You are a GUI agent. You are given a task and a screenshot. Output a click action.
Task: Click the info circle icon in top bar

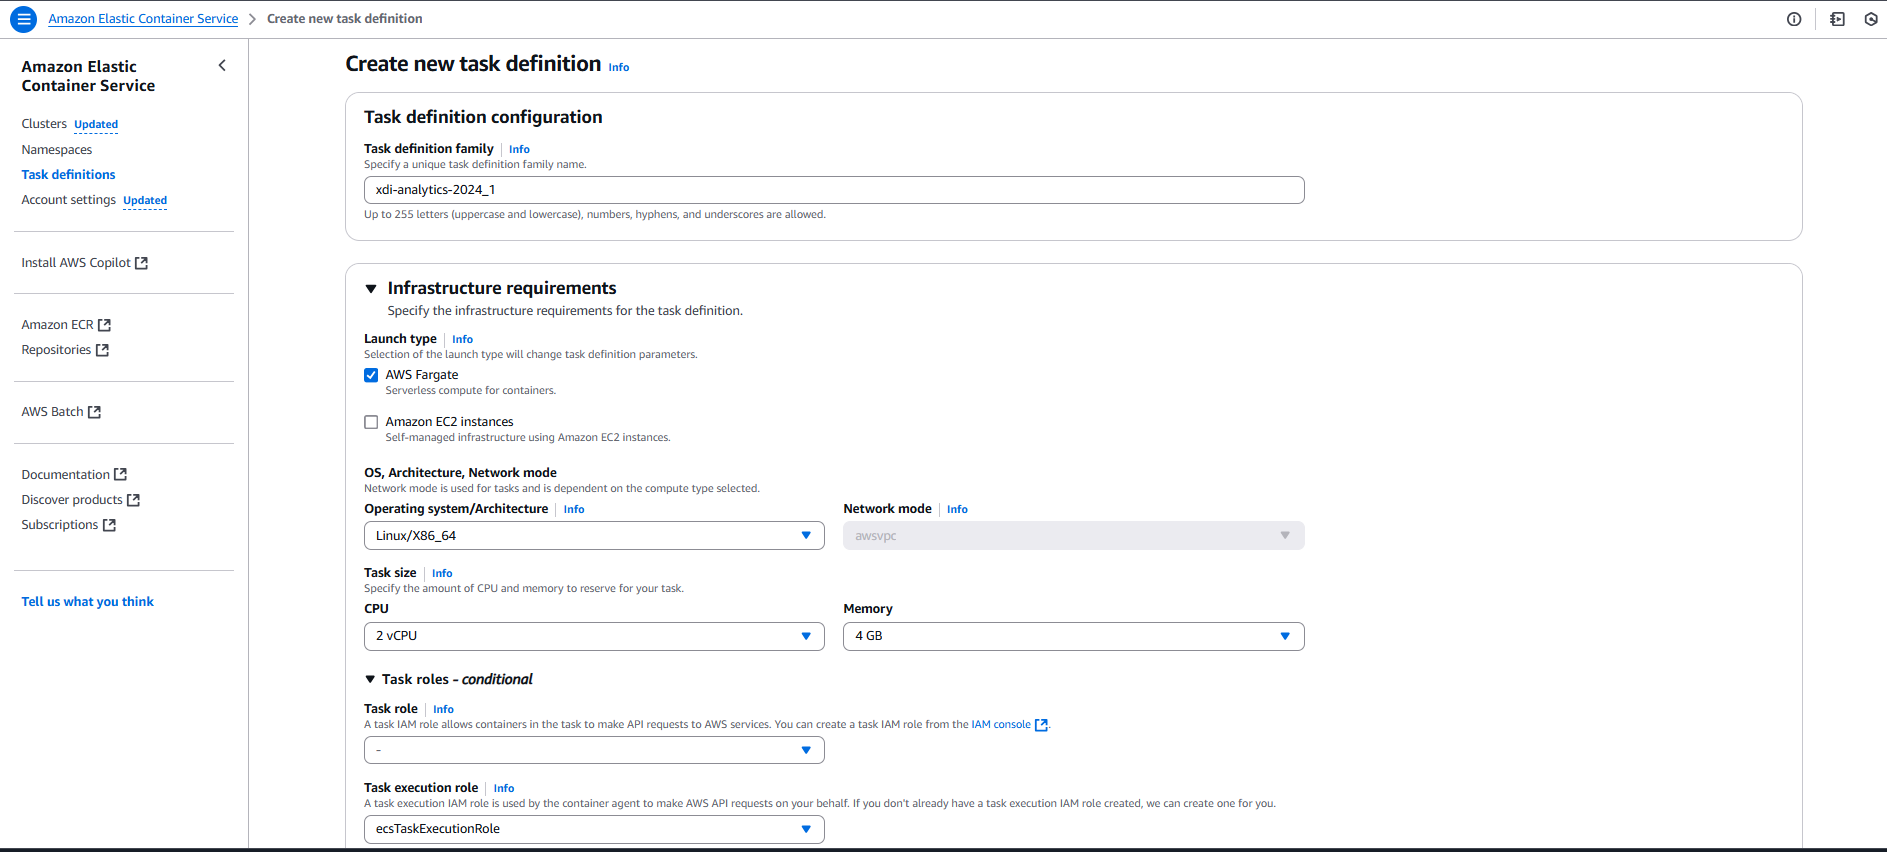1794,19
